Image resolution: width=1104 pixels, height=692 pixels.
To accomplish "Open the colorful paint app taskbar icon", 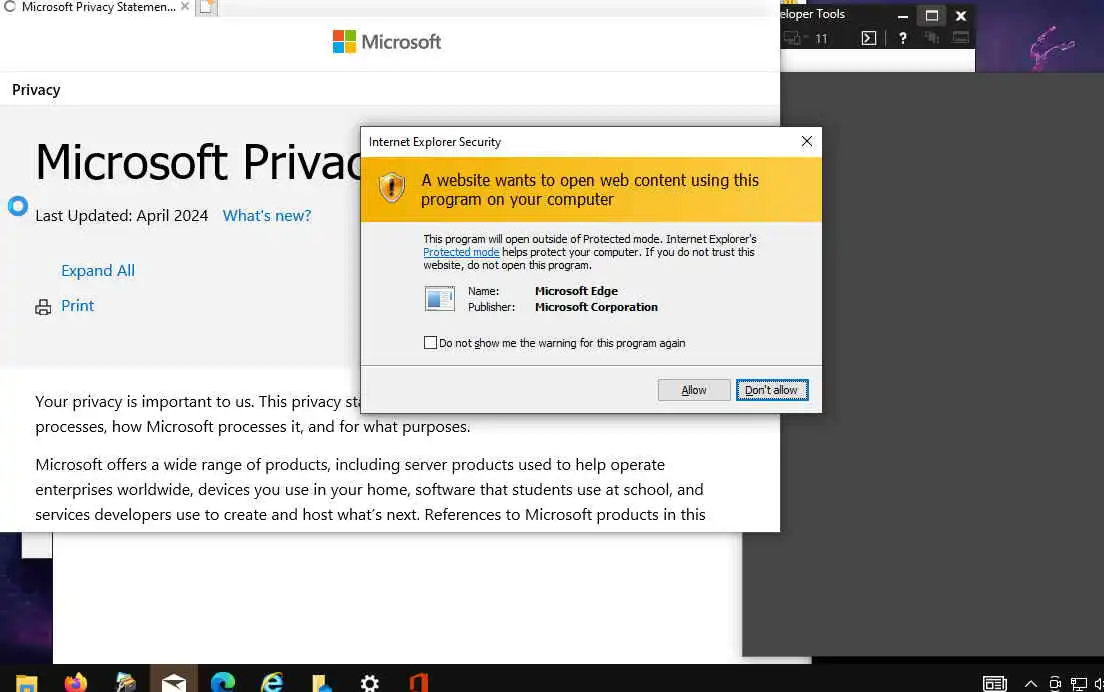I will tap(125, 681).
